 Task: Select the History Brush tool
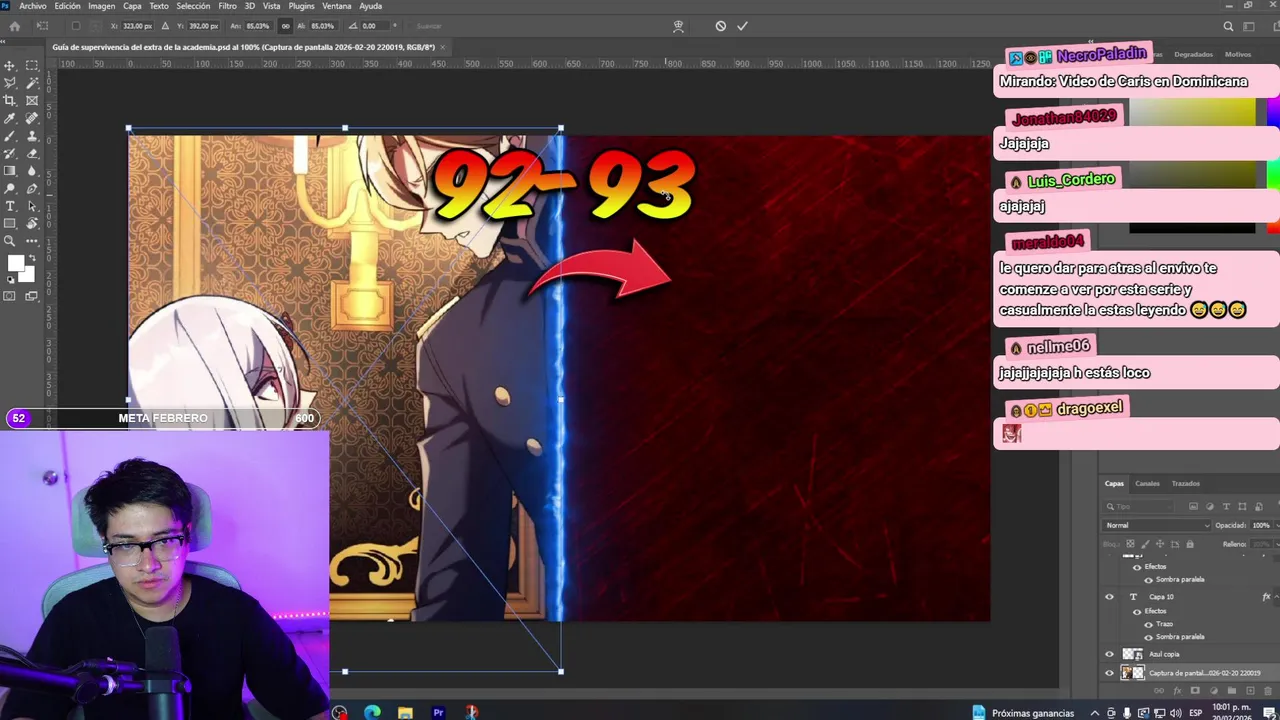pyautogui.click(x=9, y=153)
